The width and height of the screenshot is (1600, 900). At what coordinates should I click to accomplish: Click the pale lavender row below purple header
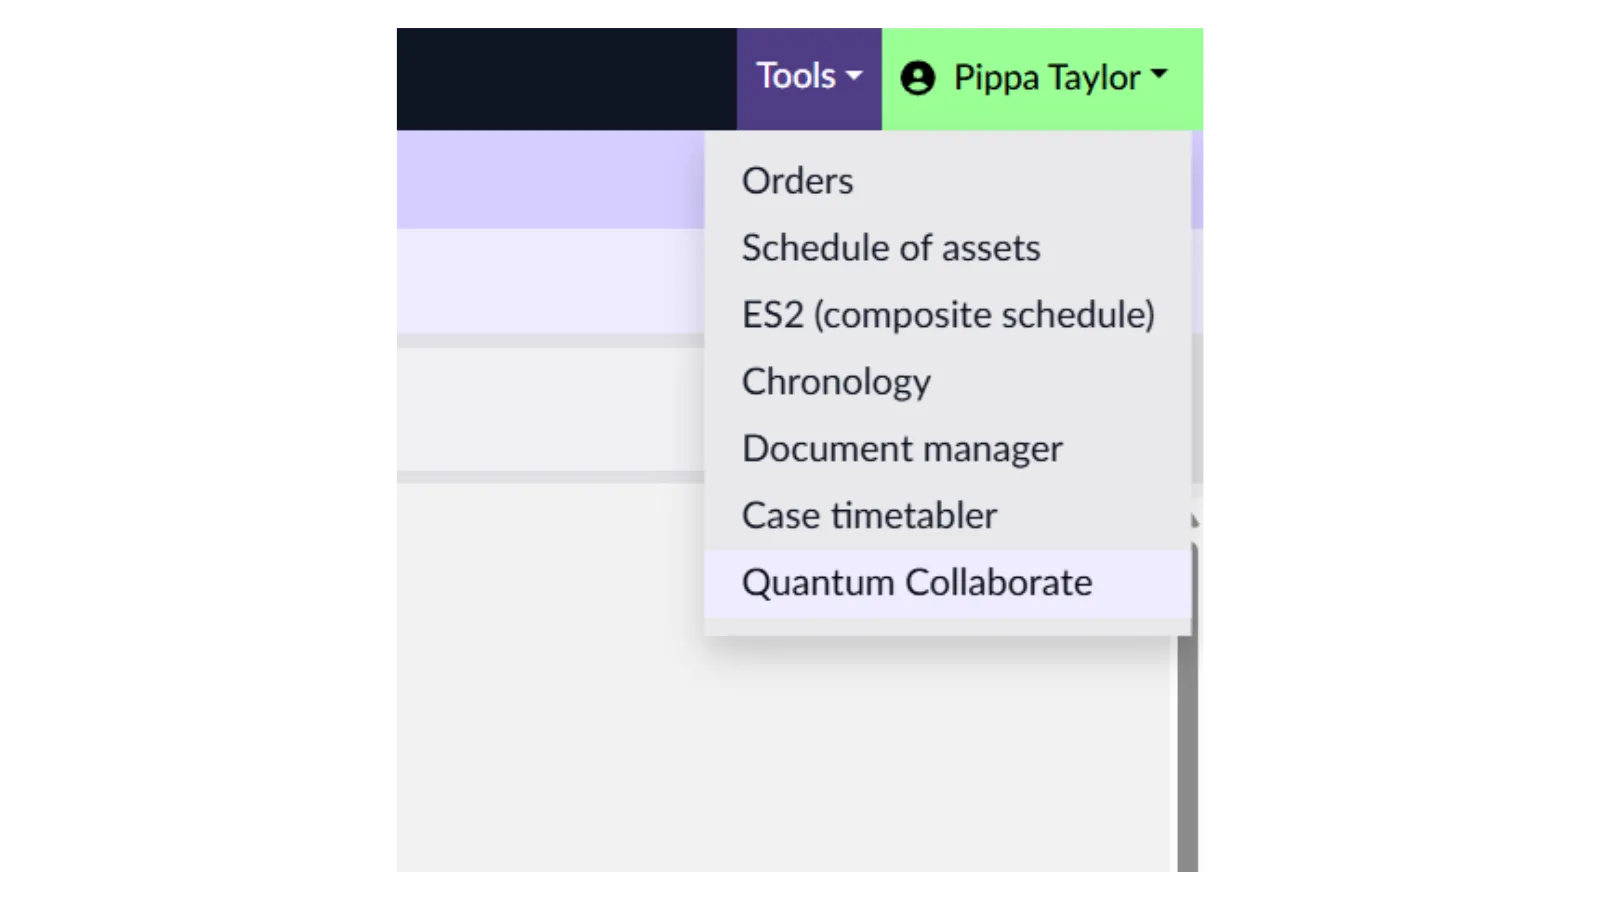[548, 281]
